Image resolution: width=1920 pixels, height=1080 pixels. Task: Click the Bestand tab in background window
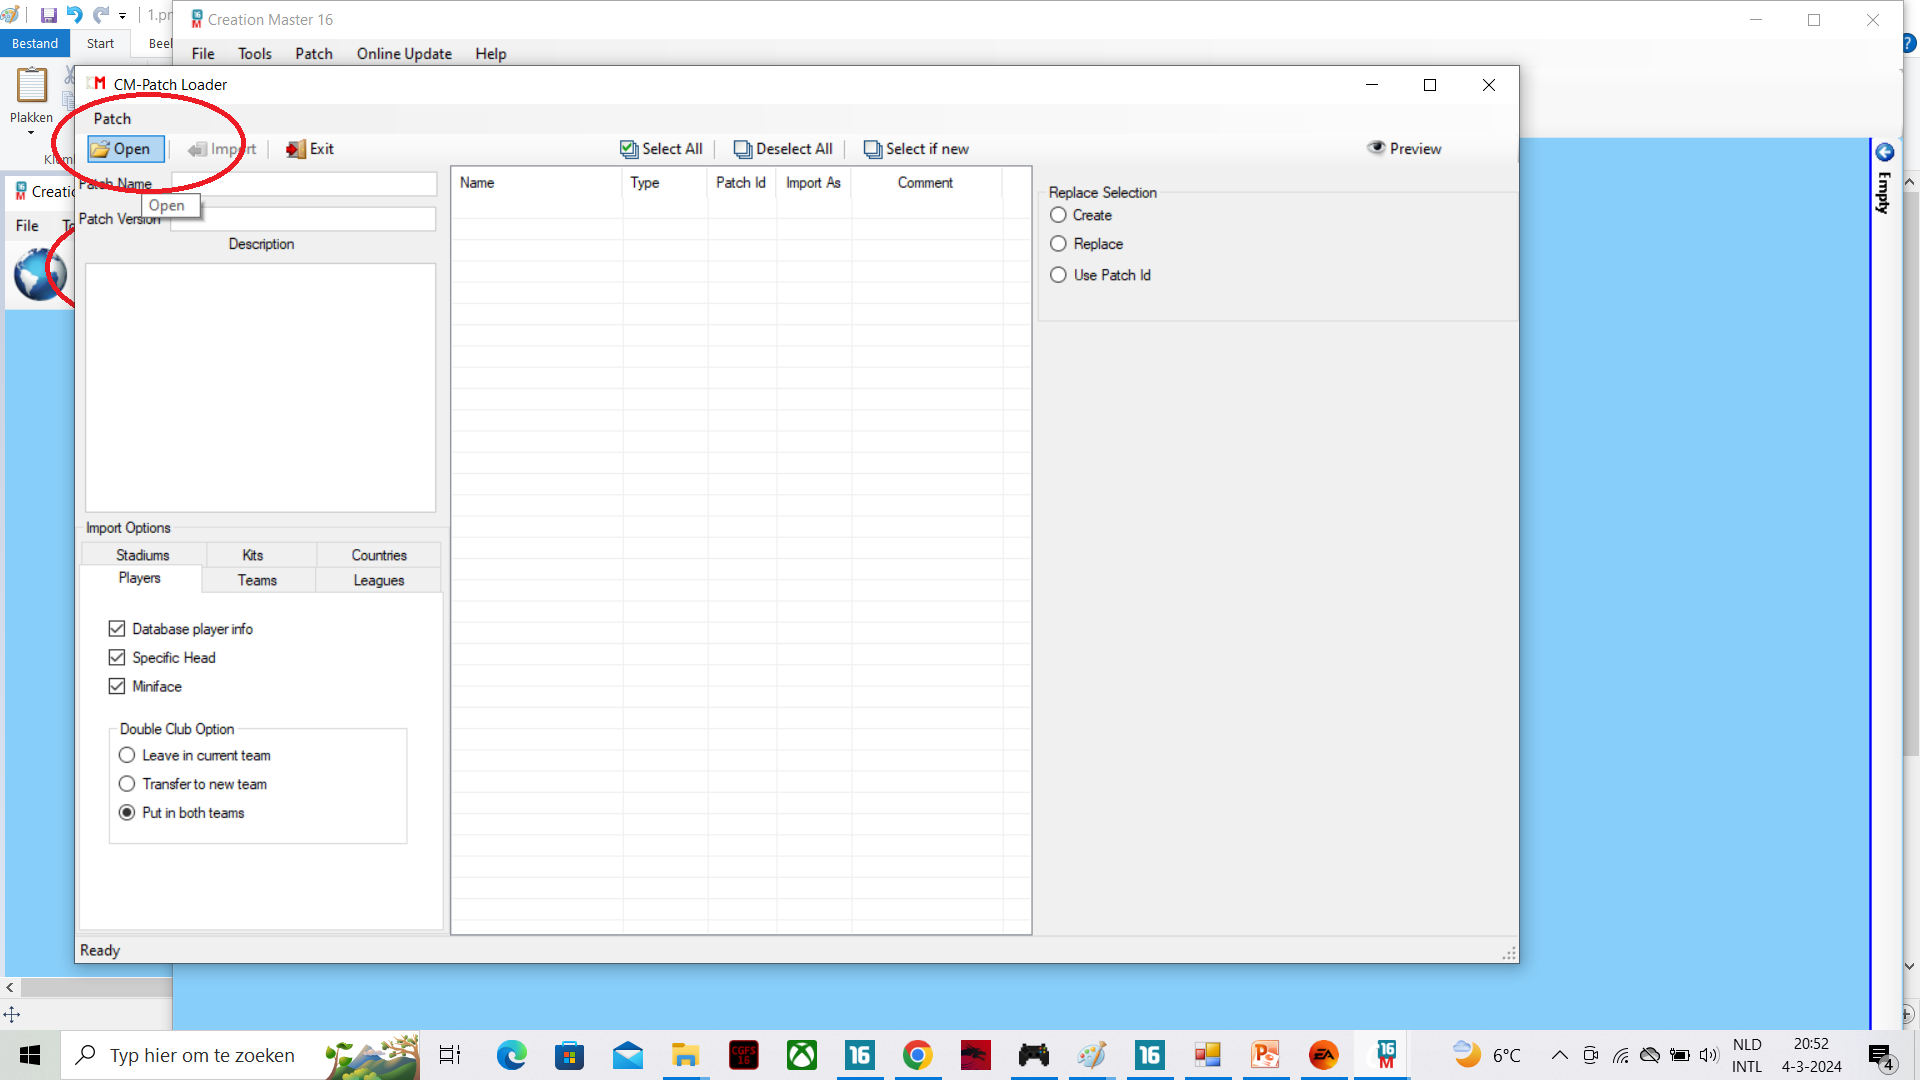[35, 44]
